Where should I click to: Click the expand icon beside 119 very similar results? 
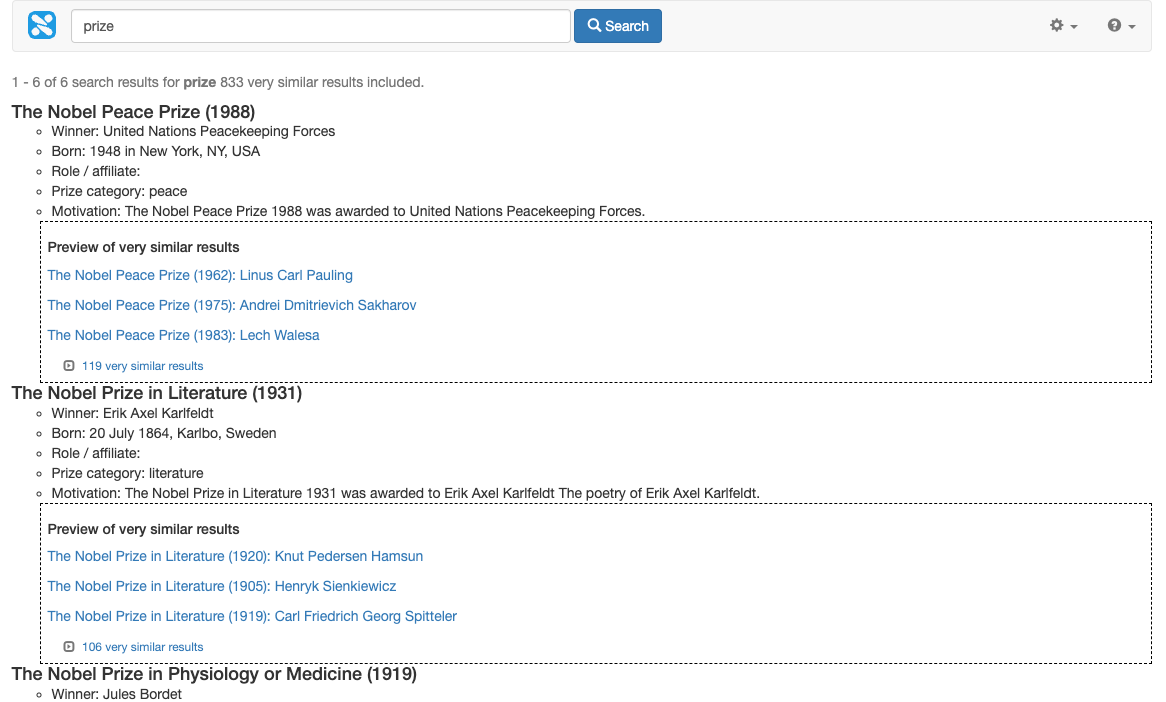click(68, 365)
